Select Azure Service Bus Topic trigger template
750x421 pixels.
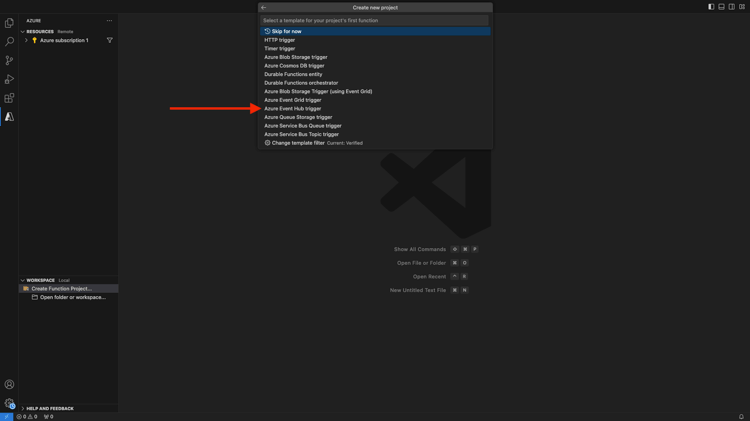[x=375, y=134]
